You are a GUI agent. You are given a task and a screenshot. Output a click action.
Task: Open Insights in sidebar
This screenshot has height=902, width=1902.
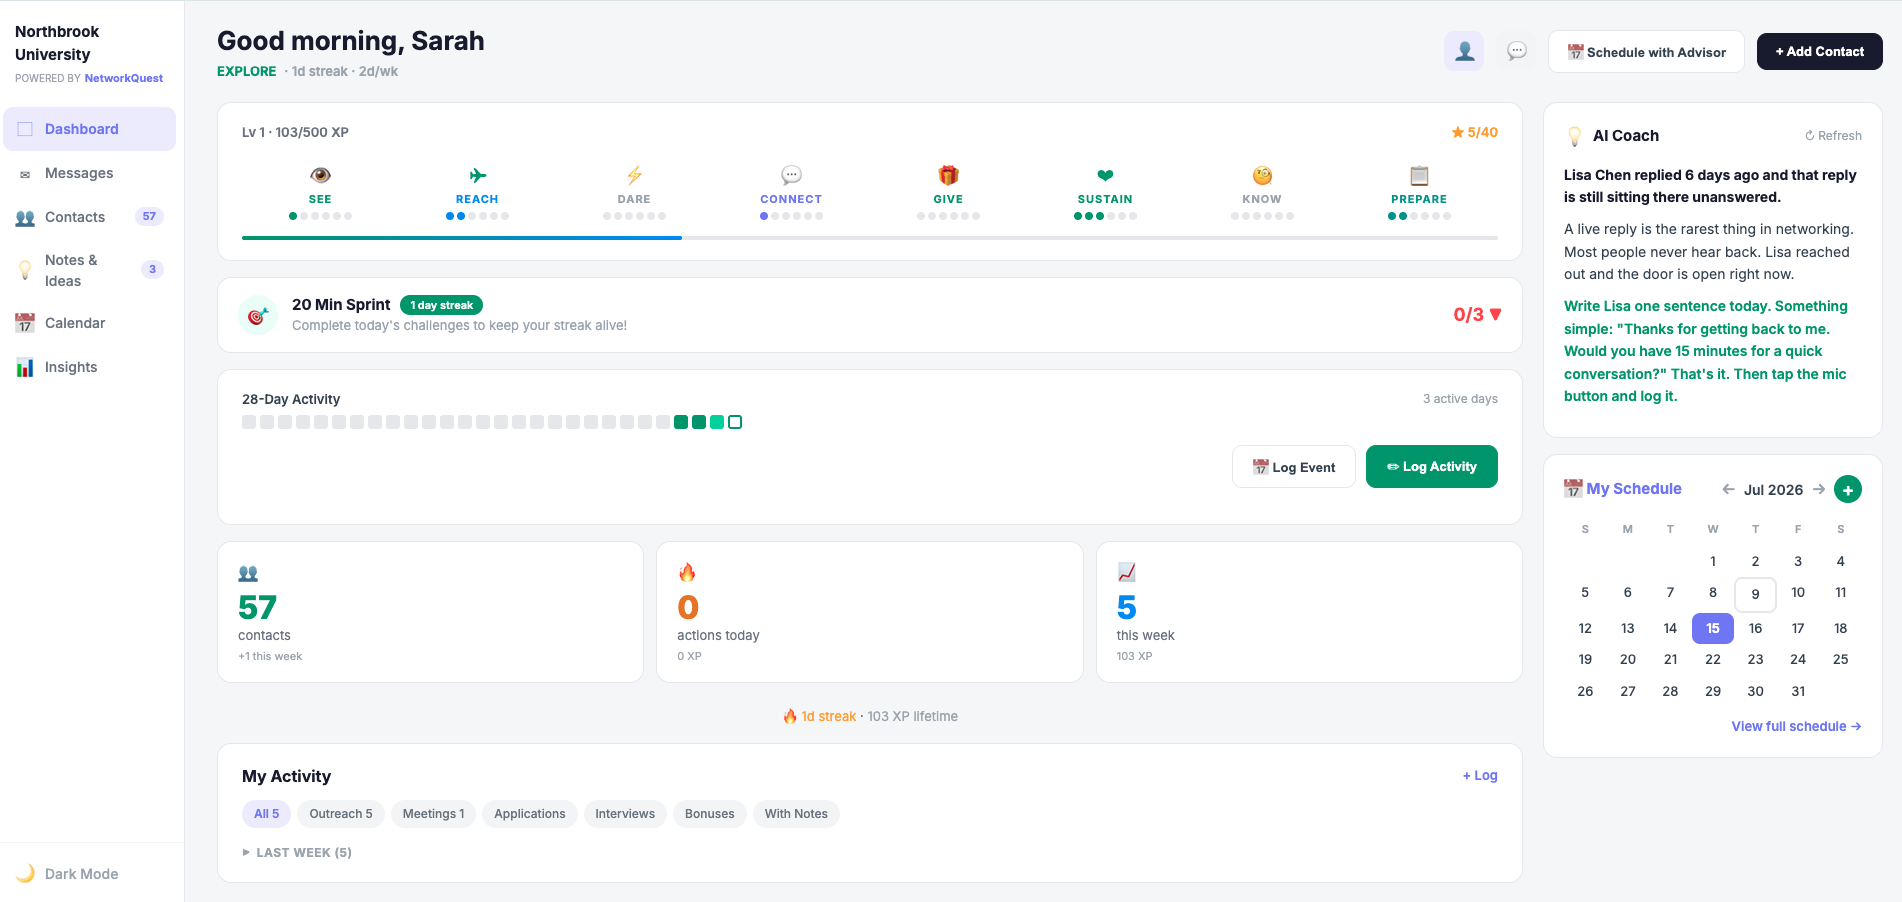pyautogui.click(x=89, y=367)
